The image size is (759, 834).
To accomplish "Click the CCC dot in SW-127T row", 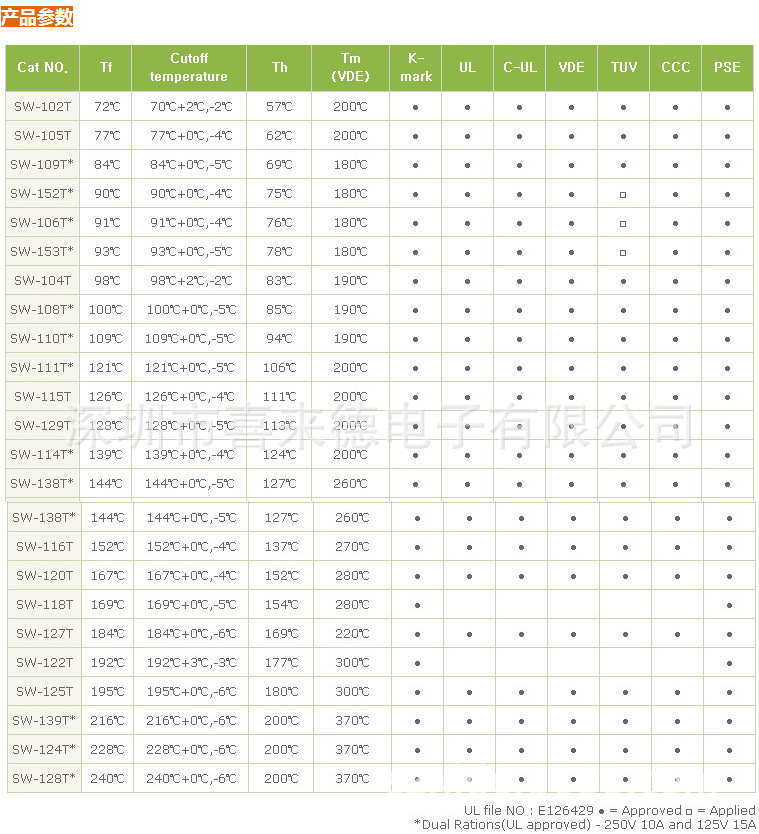I will tap(677, 634).
